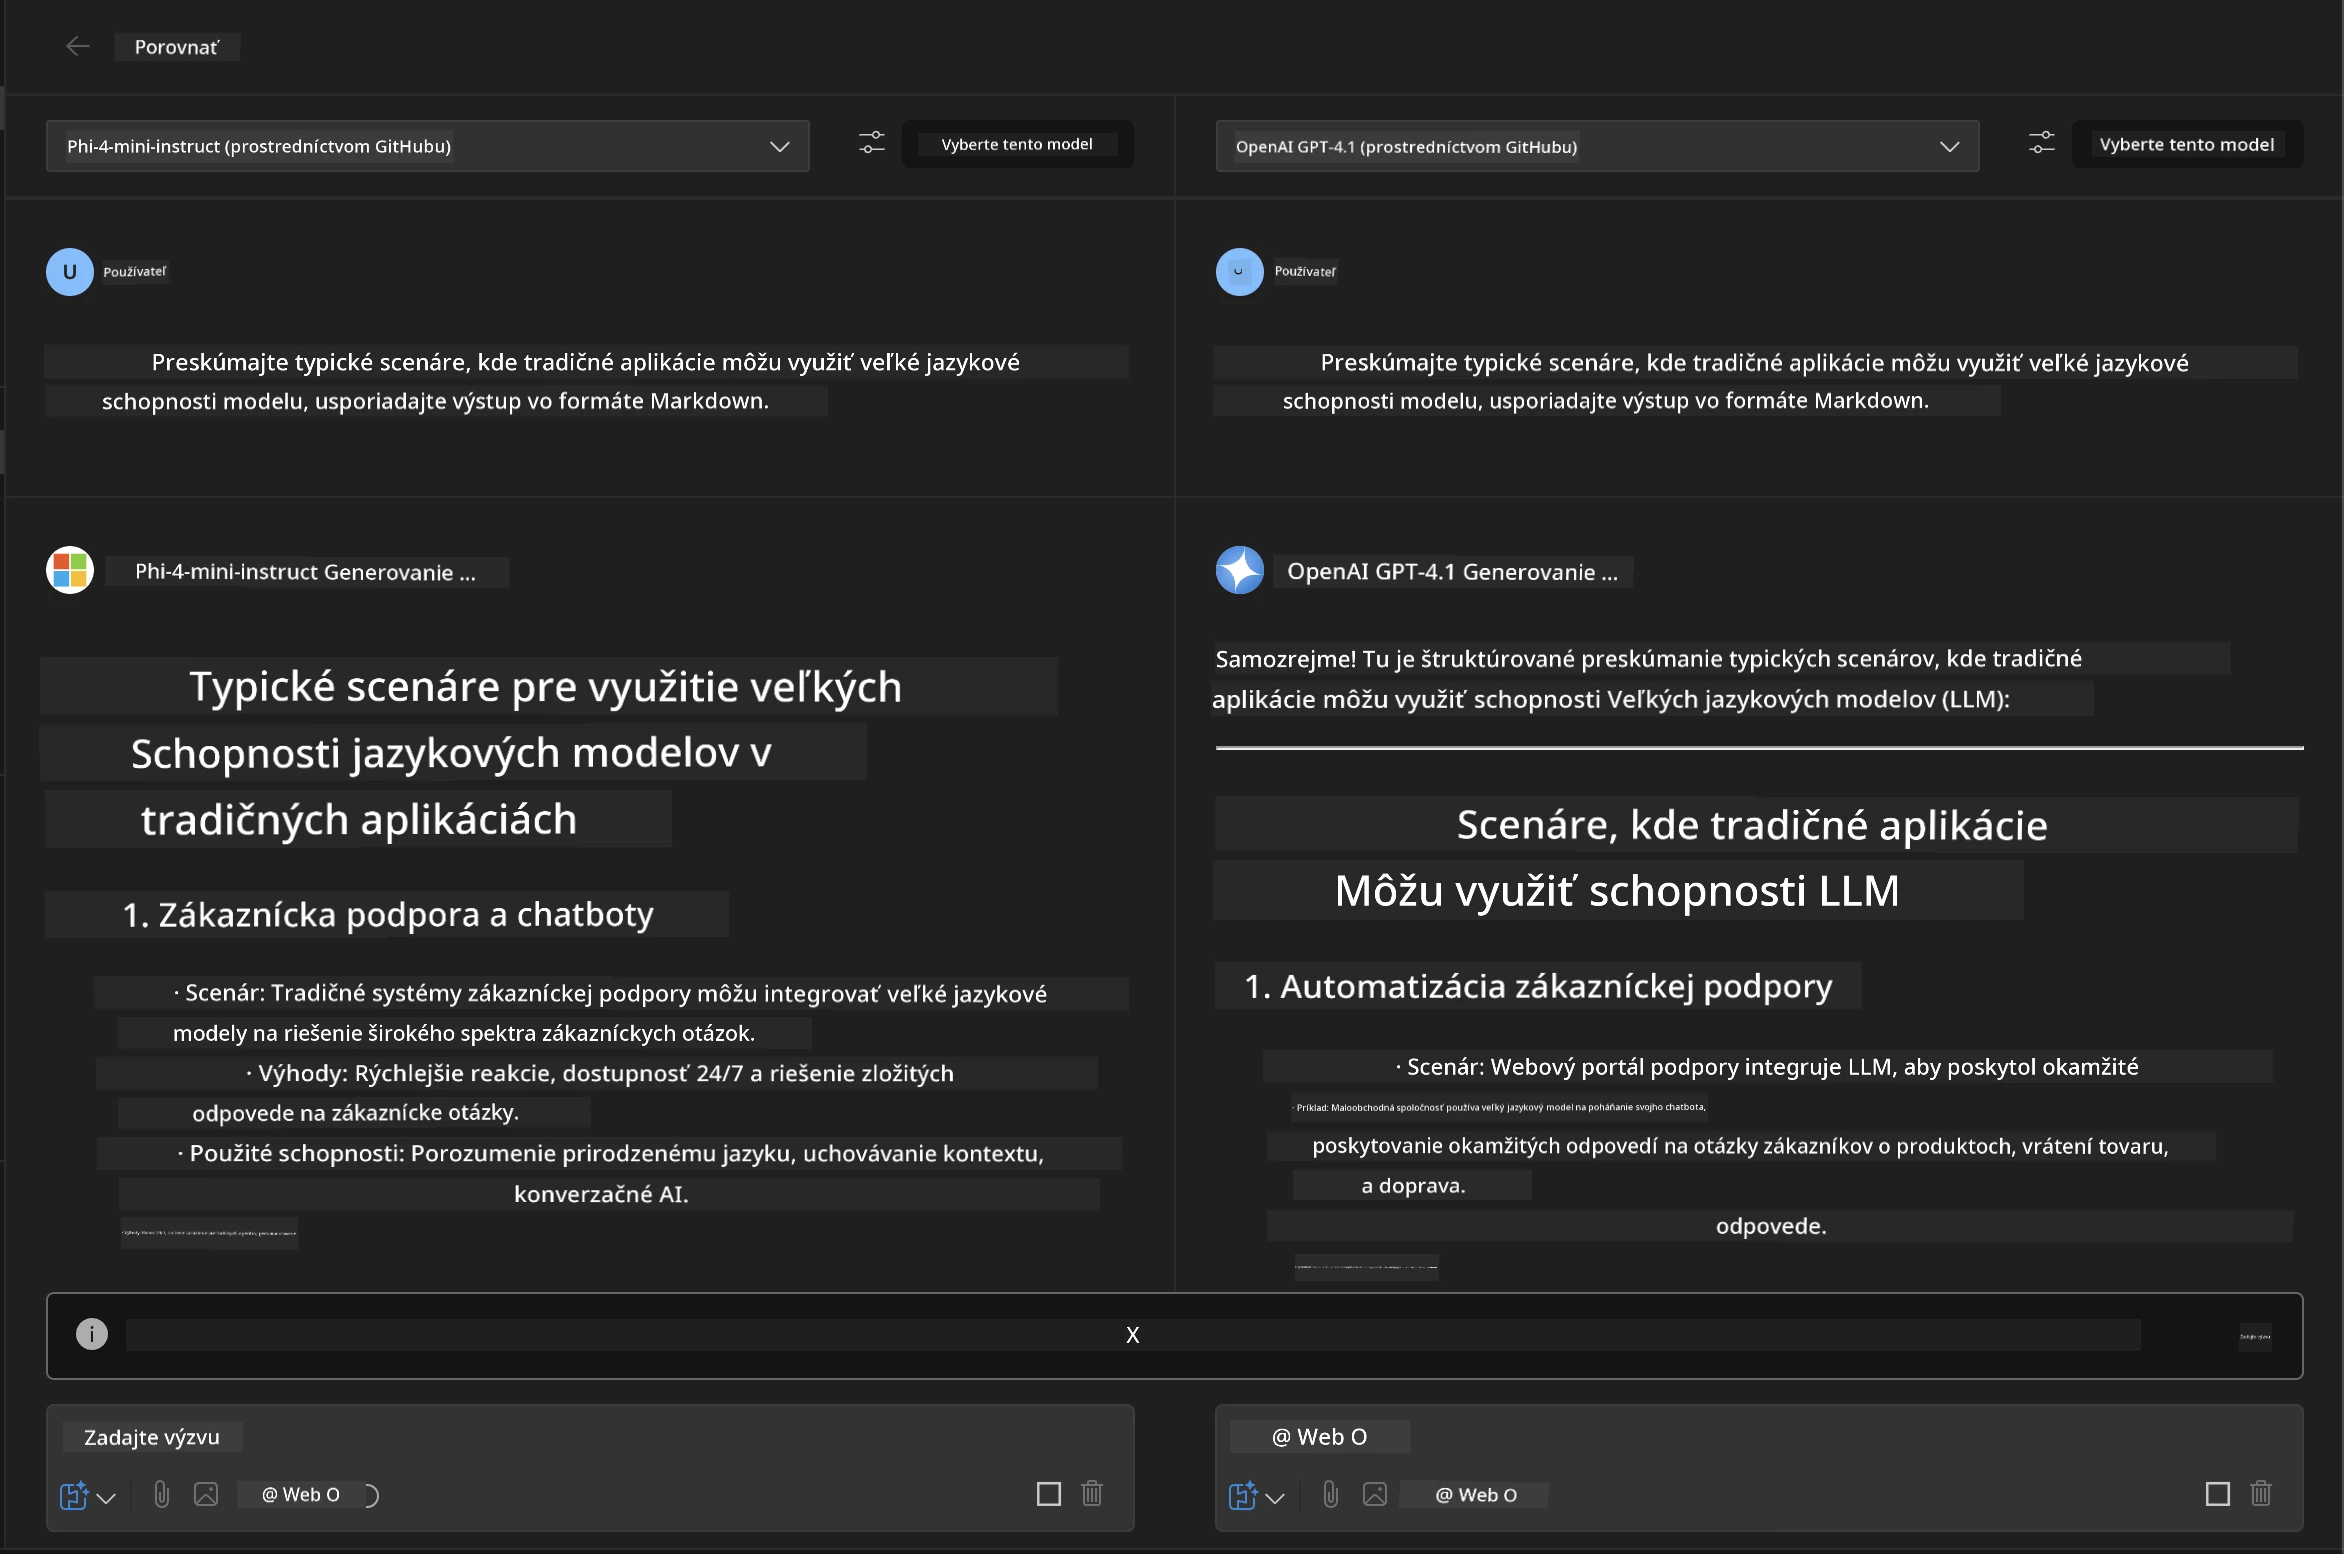
Task: Click the Scenár: Webový portál podpory line
Action: [1767, 1067]
